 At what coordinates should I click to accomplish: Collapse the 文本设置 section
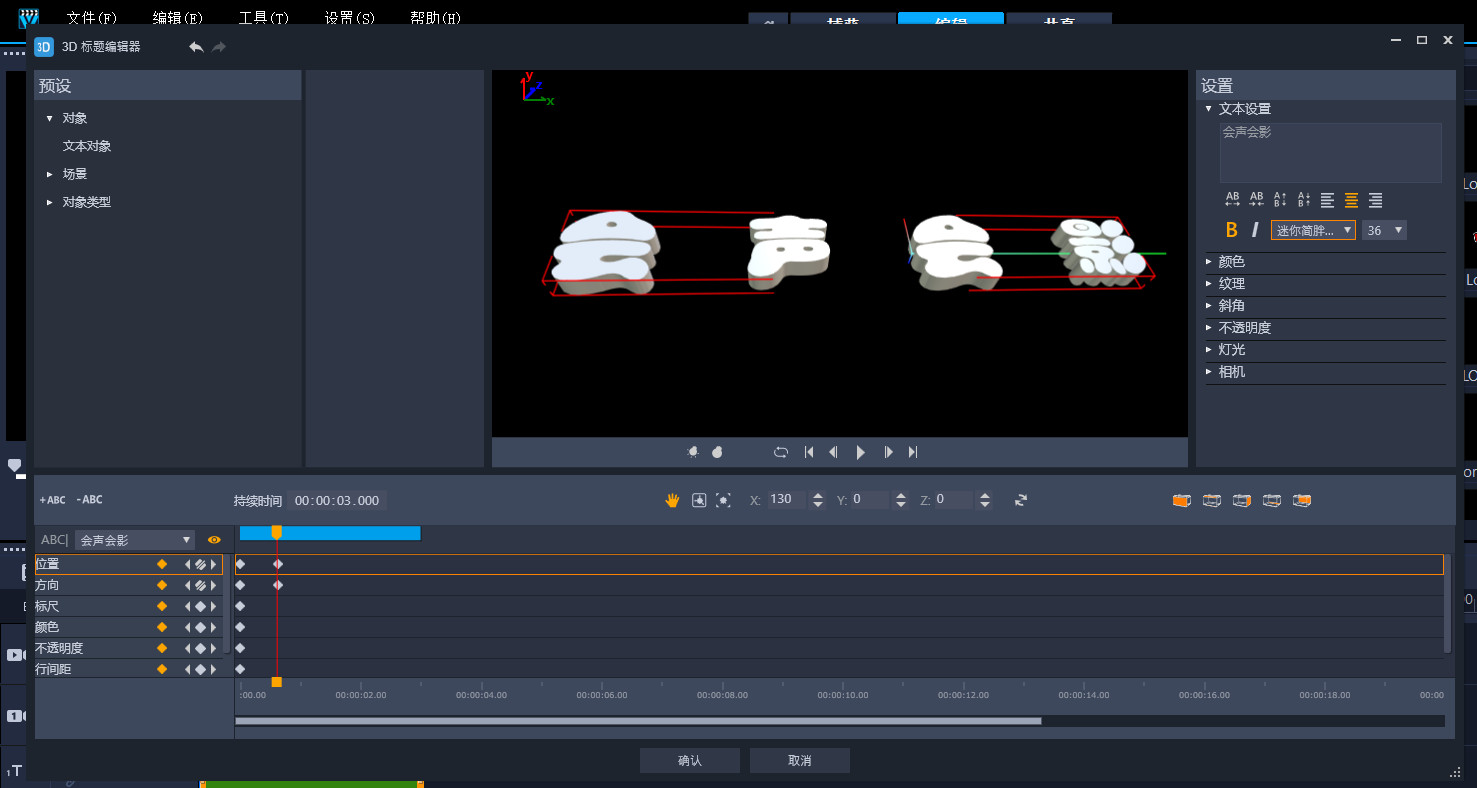(x=1209, y=109)
